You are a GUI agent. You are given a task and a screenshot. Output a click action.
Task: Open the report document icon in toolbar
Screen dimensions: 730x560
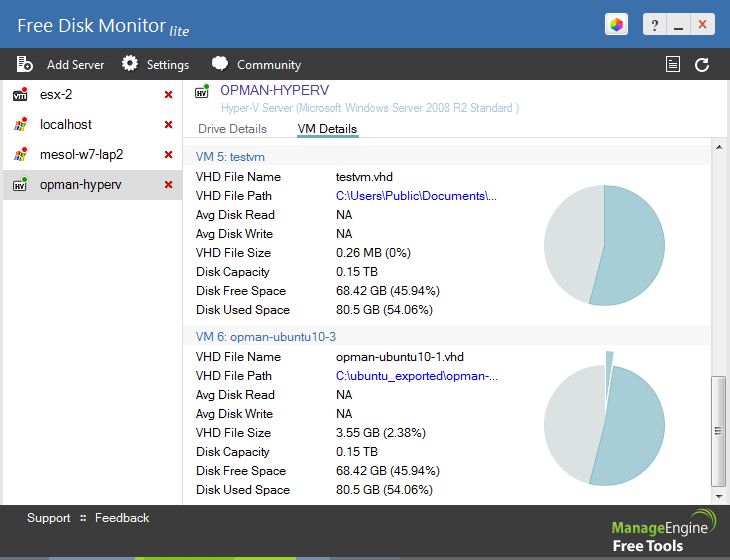point(672,64)
